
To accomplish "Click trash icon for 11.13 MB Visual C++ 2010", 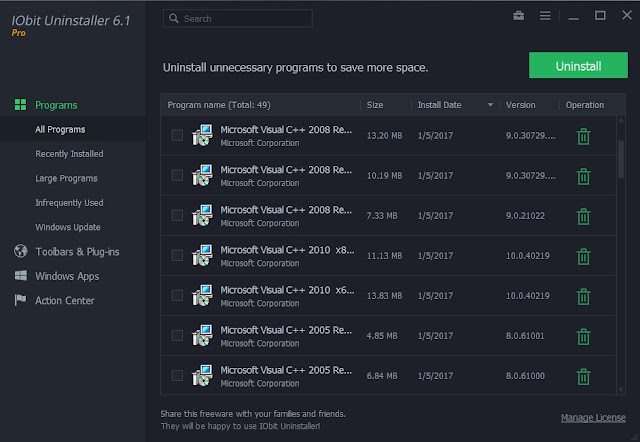I will [x=583, y=256].
